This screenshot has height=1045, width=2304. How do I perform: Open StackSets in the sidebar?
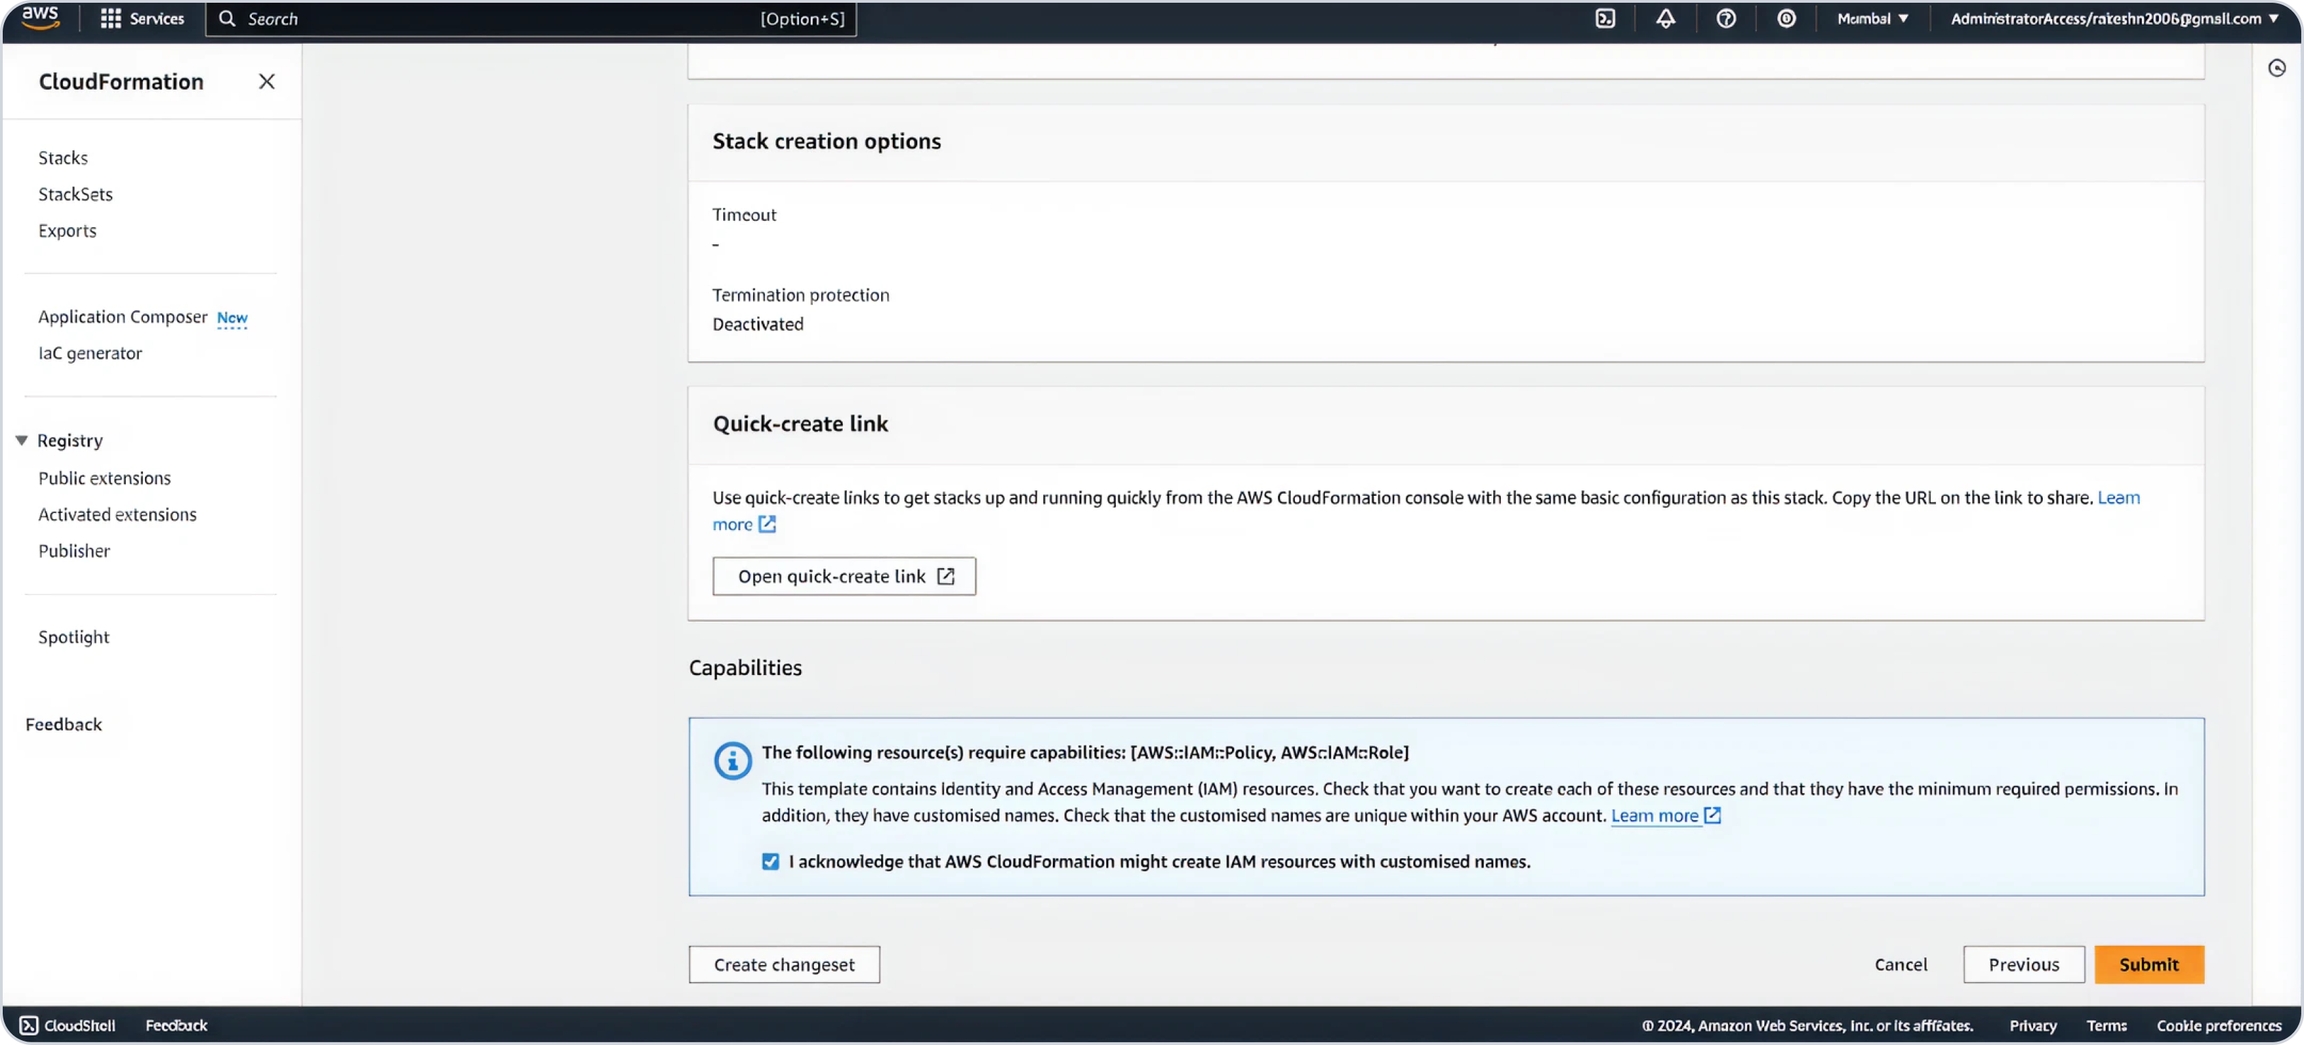[75, 194]
